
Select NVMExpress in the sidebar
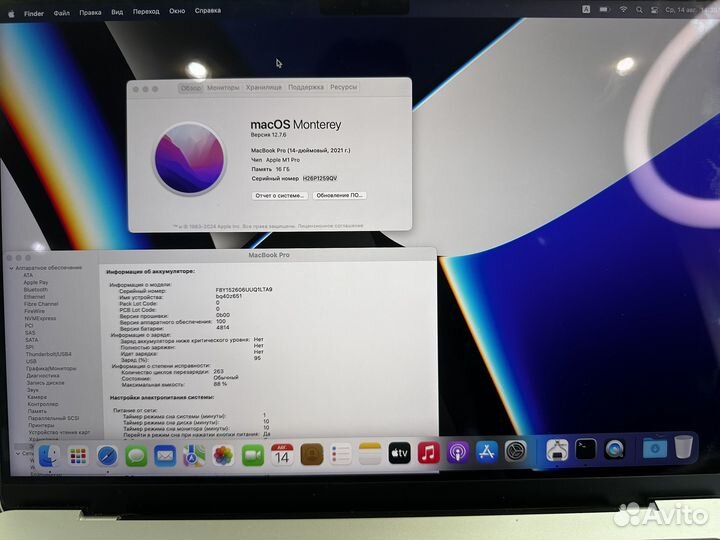pos(40,318)
